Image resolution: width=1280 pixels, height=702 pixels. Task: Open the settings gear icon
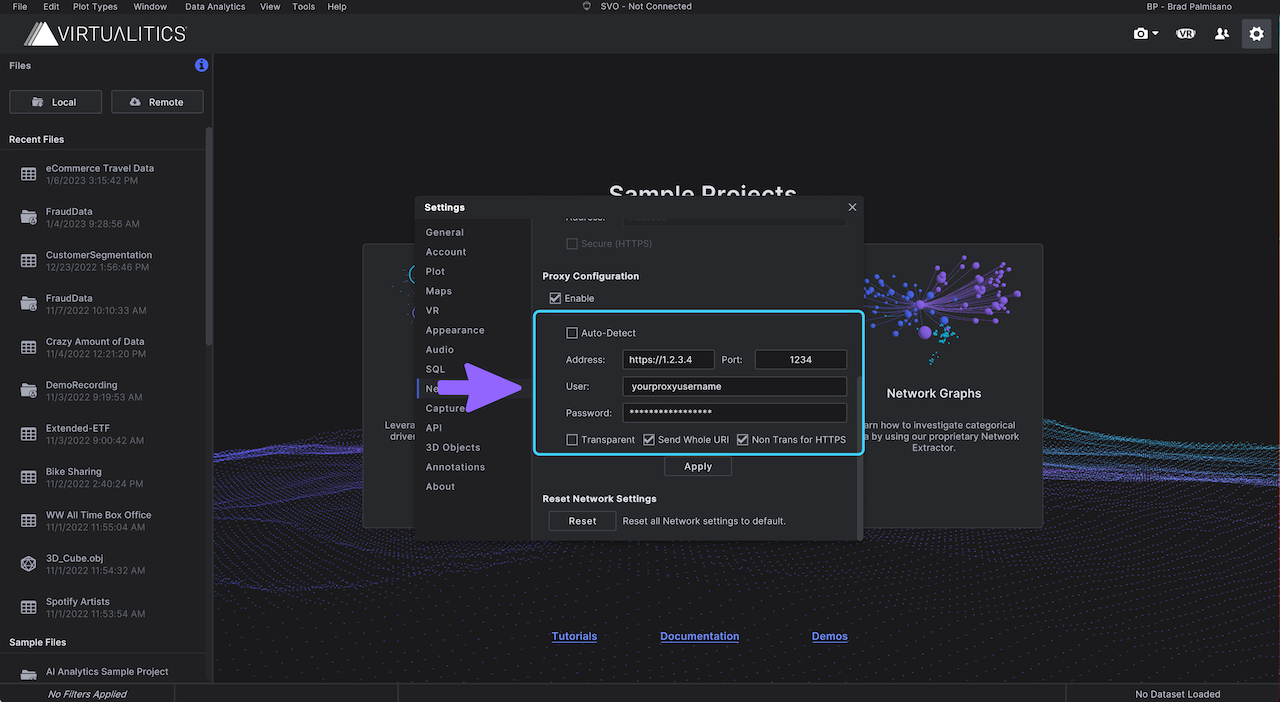coord(1256,33)
